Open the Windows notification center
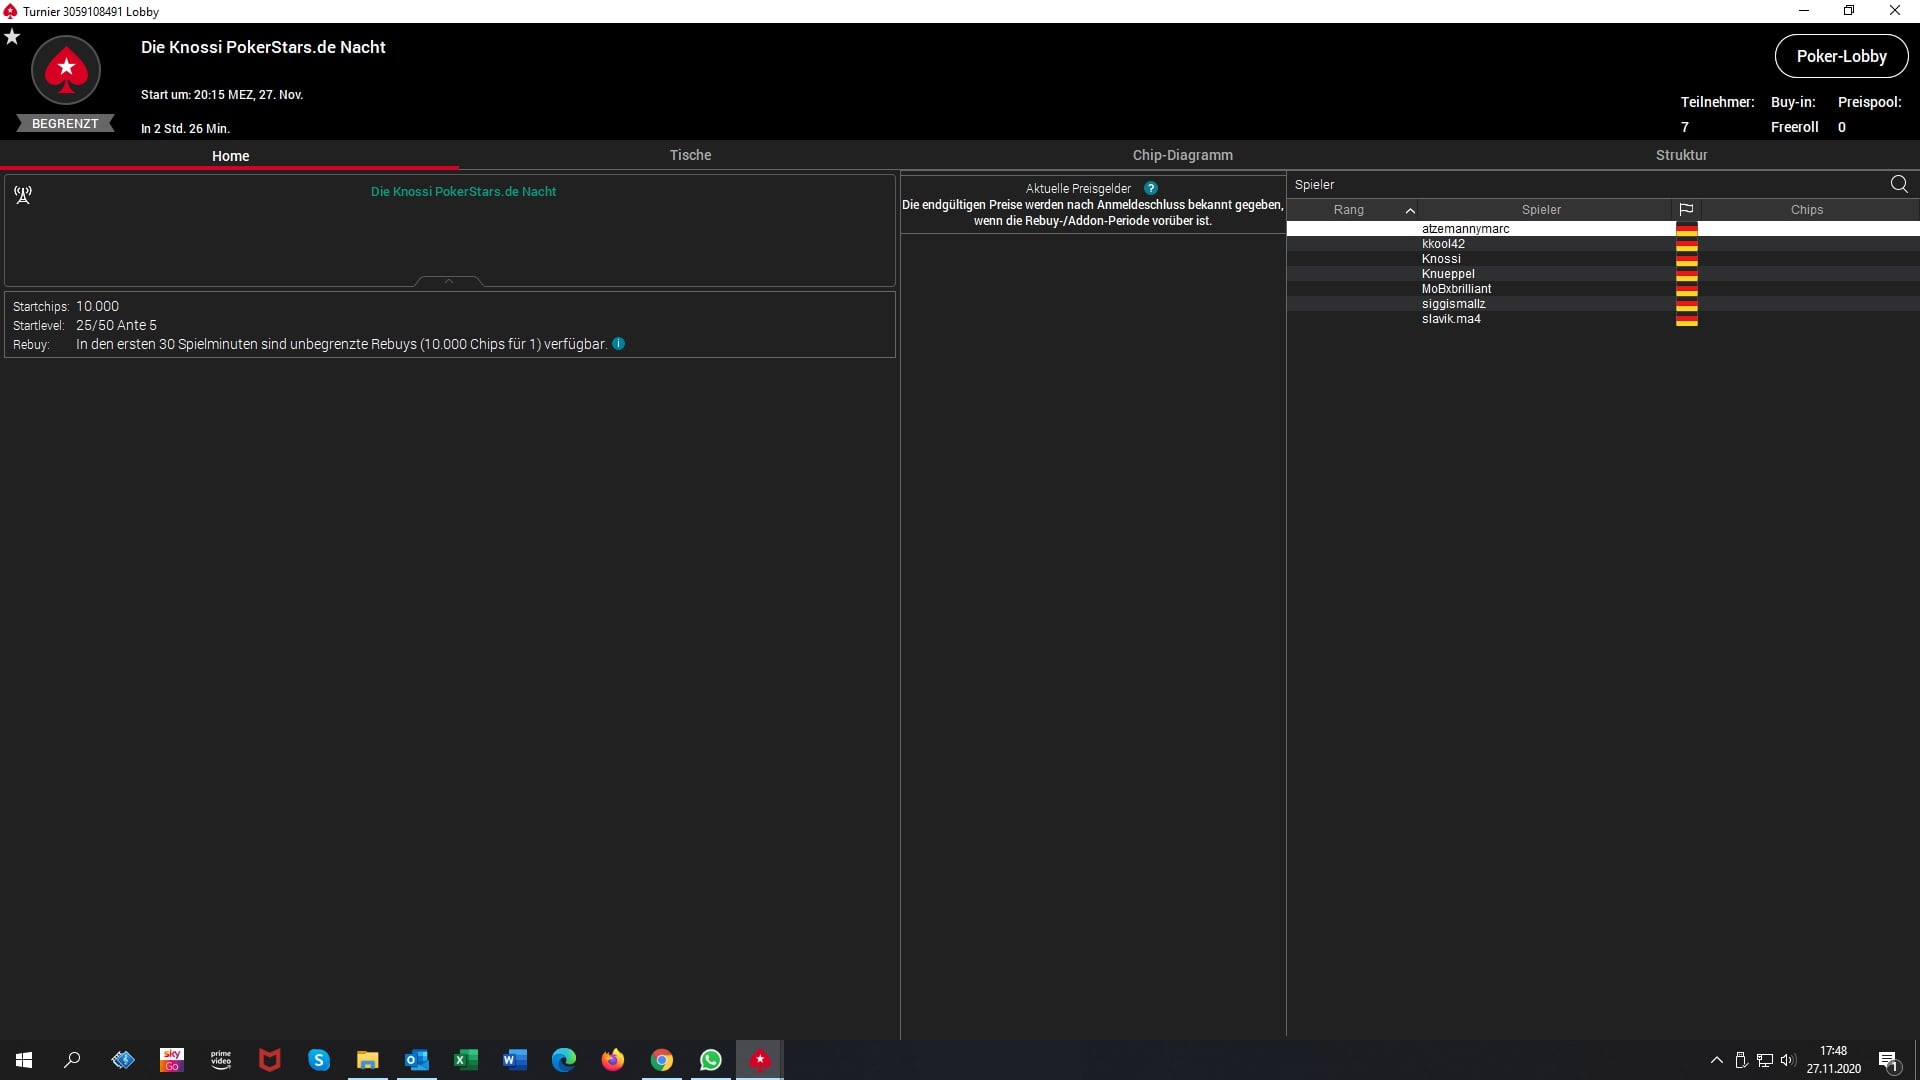Image resolution: width=1920 pixels, height=1080 pixels. click(x=1888, y=1061)
